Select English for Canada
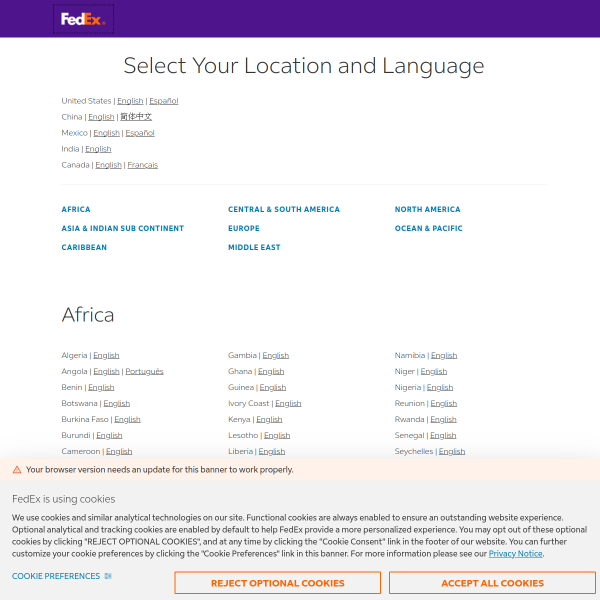 (108, 165)
